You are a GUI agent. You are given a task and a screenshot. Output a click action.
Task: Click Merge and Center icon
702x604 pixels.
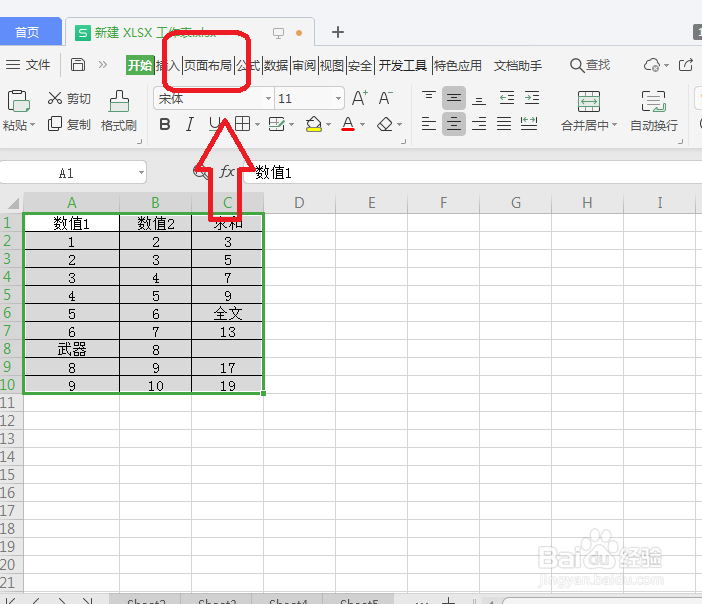coord(589,101)
